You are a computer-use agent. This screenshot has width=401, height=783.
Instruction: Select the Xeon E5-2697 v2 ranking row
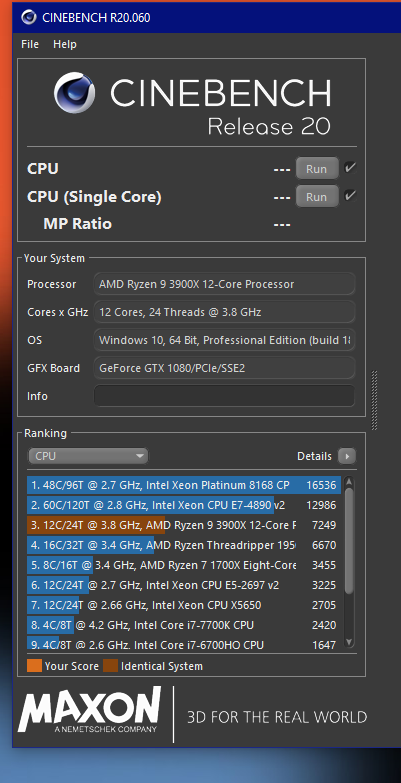tap(184, 585)
